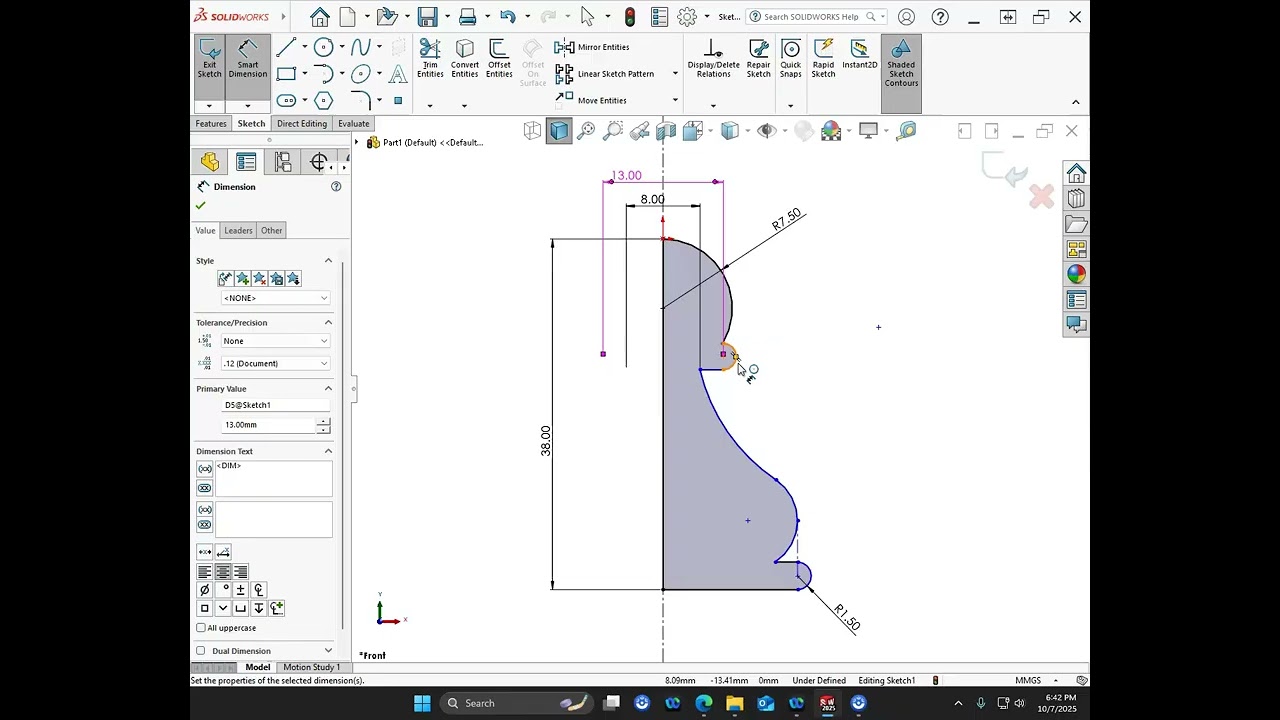Open the Design Library in task pane
Image resolution: width=1280 pixels, height=720 pixels.
coord(1076,199)
